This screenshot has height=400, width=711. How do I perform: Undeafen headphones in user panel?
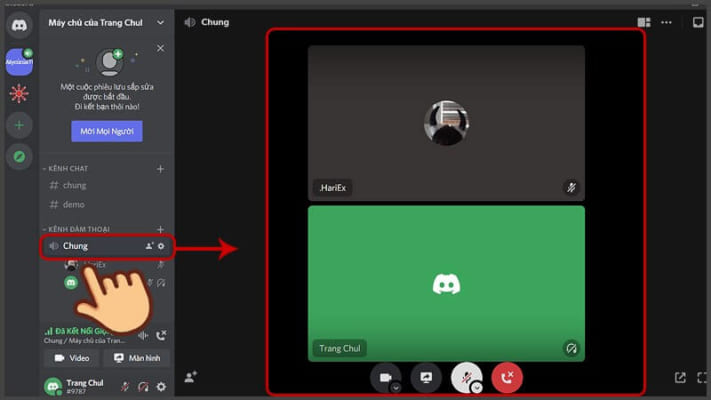pyautogui.click(x=143, y=386)
